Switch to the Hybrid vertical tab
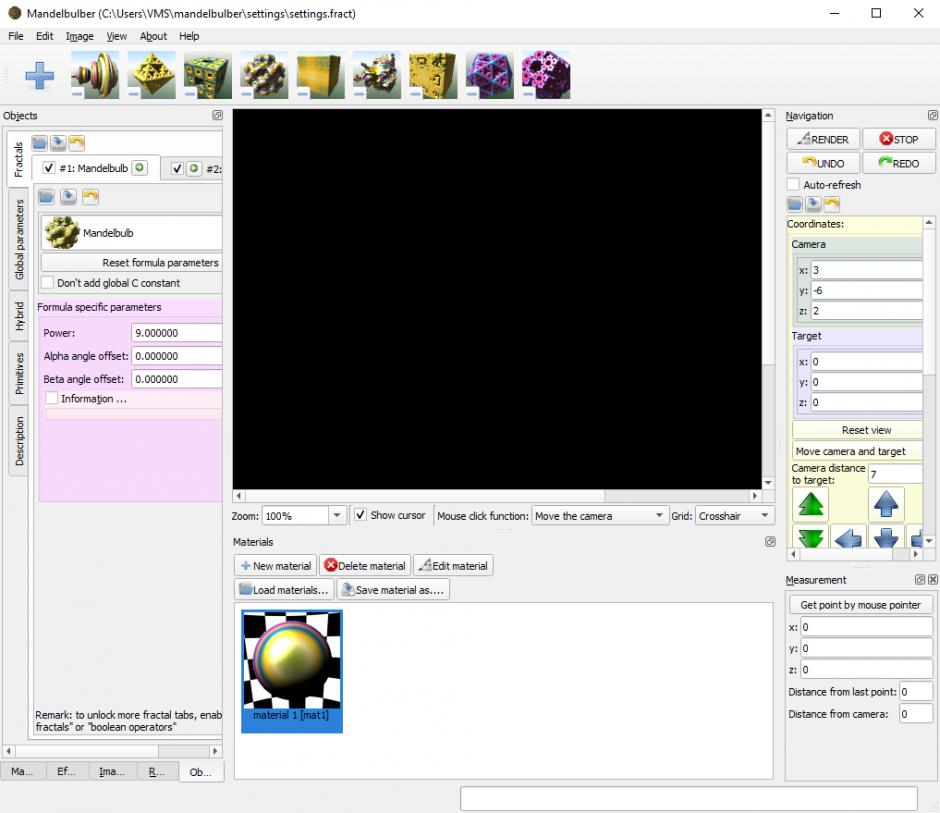Viewport: 940px width, 813px height. pos(19,316)
